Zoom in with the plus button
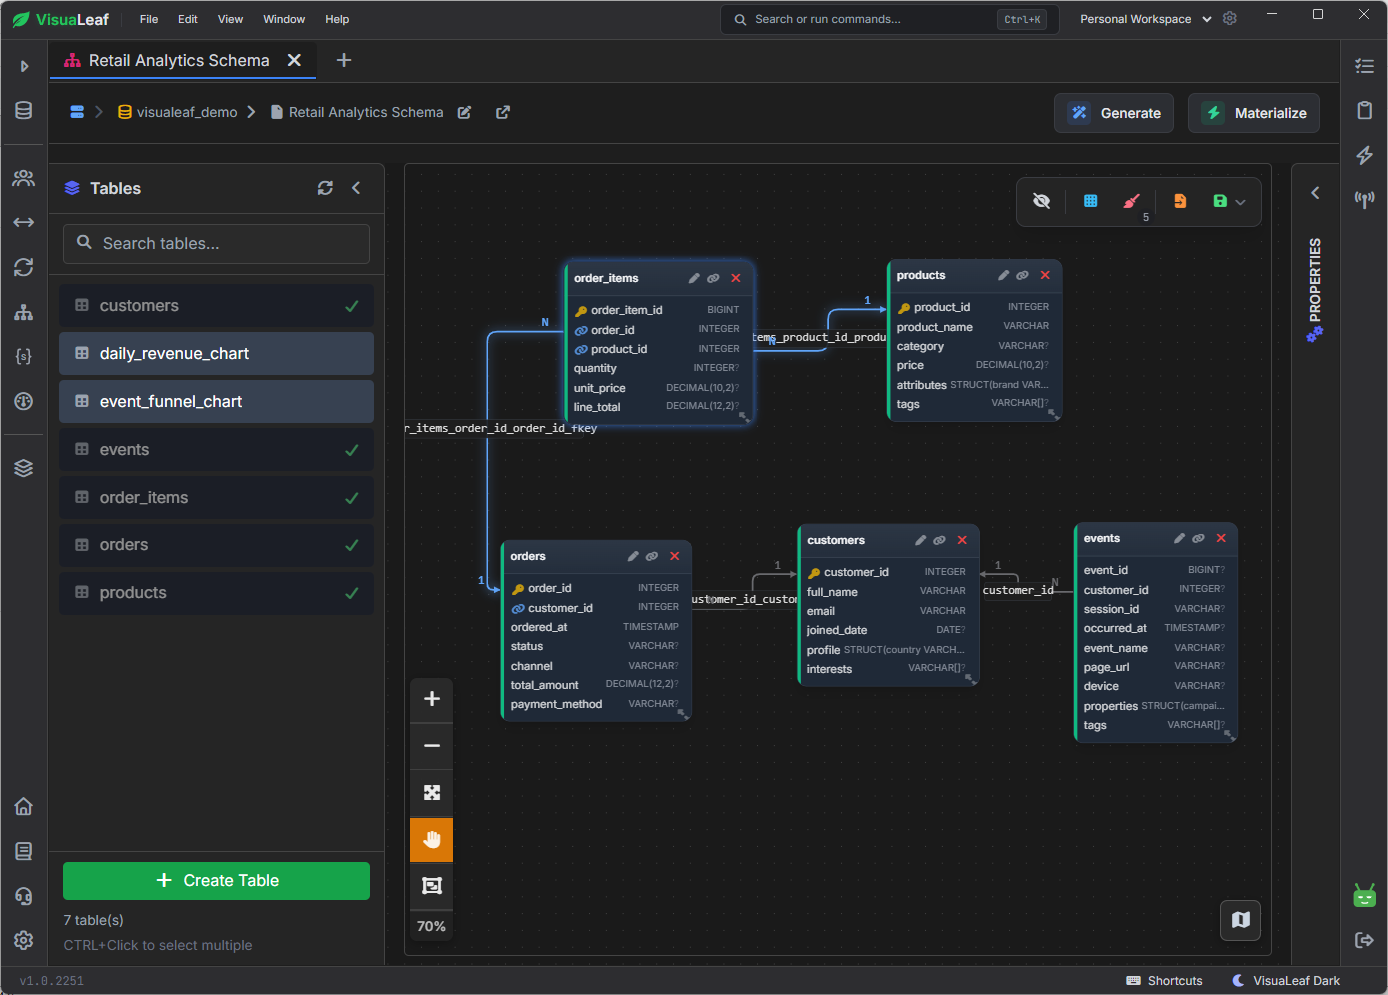Image resolution: width=1388 pixels, height=995 pixels. (432, 699)
